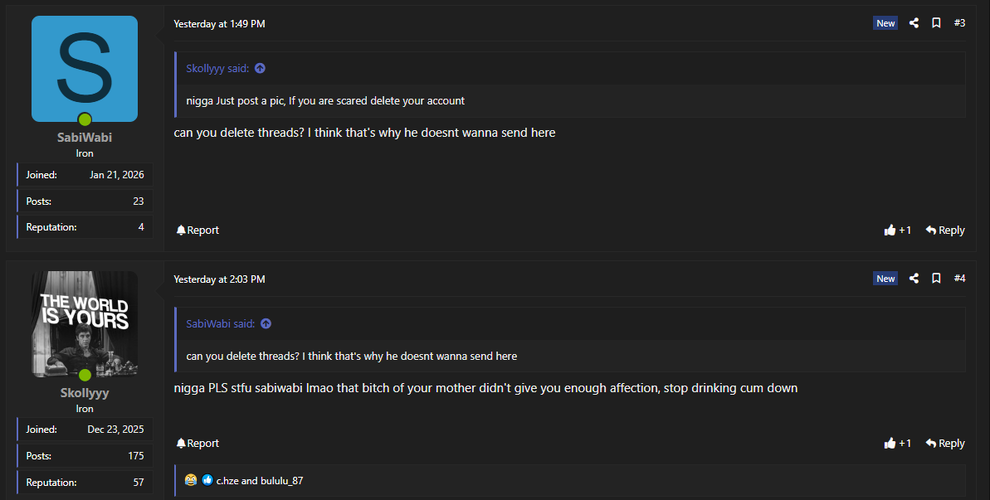This screenshot has height=500, width=990.
Task: Open post #4 permalink number
Action: click(959, 278)
